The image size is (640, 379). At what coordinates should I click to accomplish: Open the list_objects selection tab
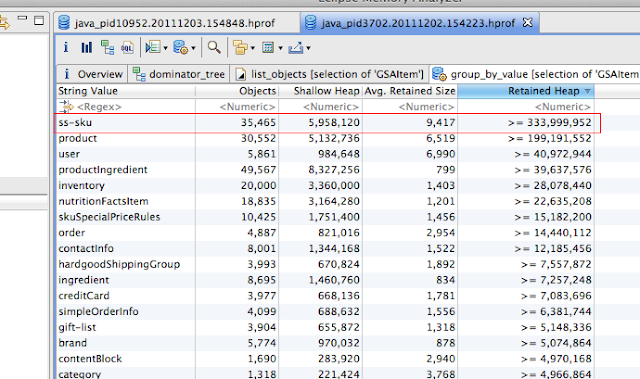tap(330, 74)
